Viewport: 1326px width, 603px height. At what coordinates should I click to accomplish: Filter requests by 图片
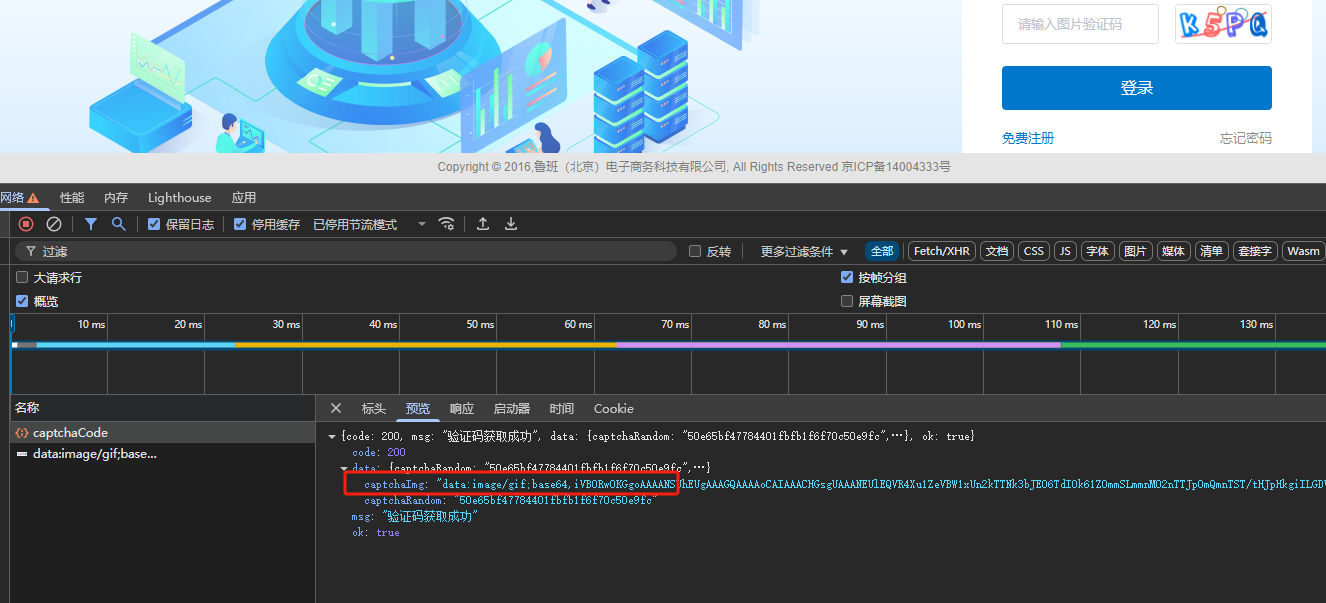point(1135,251)
